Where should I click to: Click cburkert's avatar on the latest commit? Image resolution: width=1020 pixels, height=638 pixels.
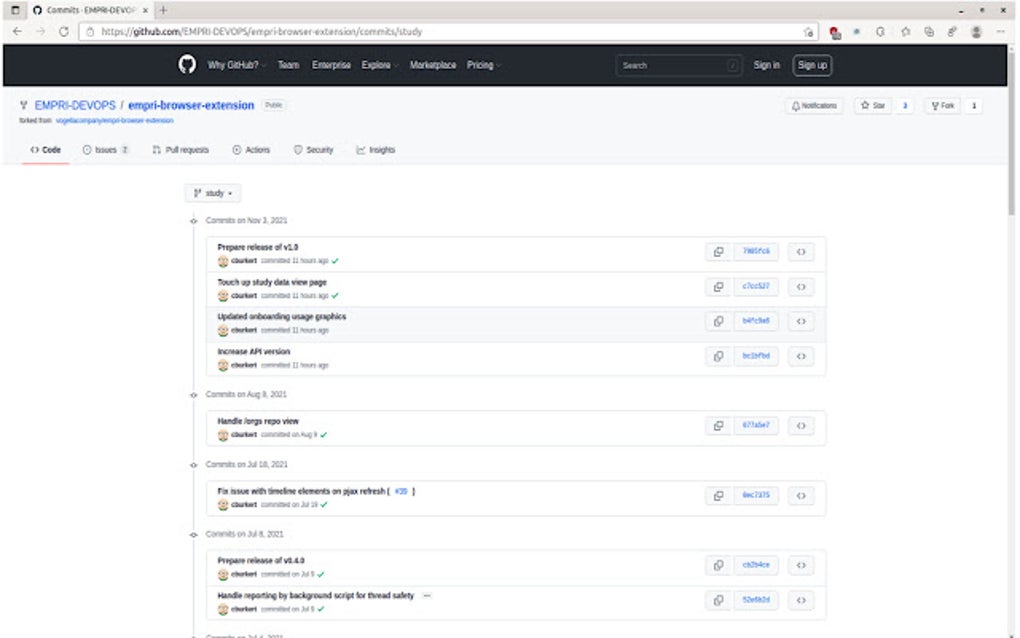[x=224, y=260]
